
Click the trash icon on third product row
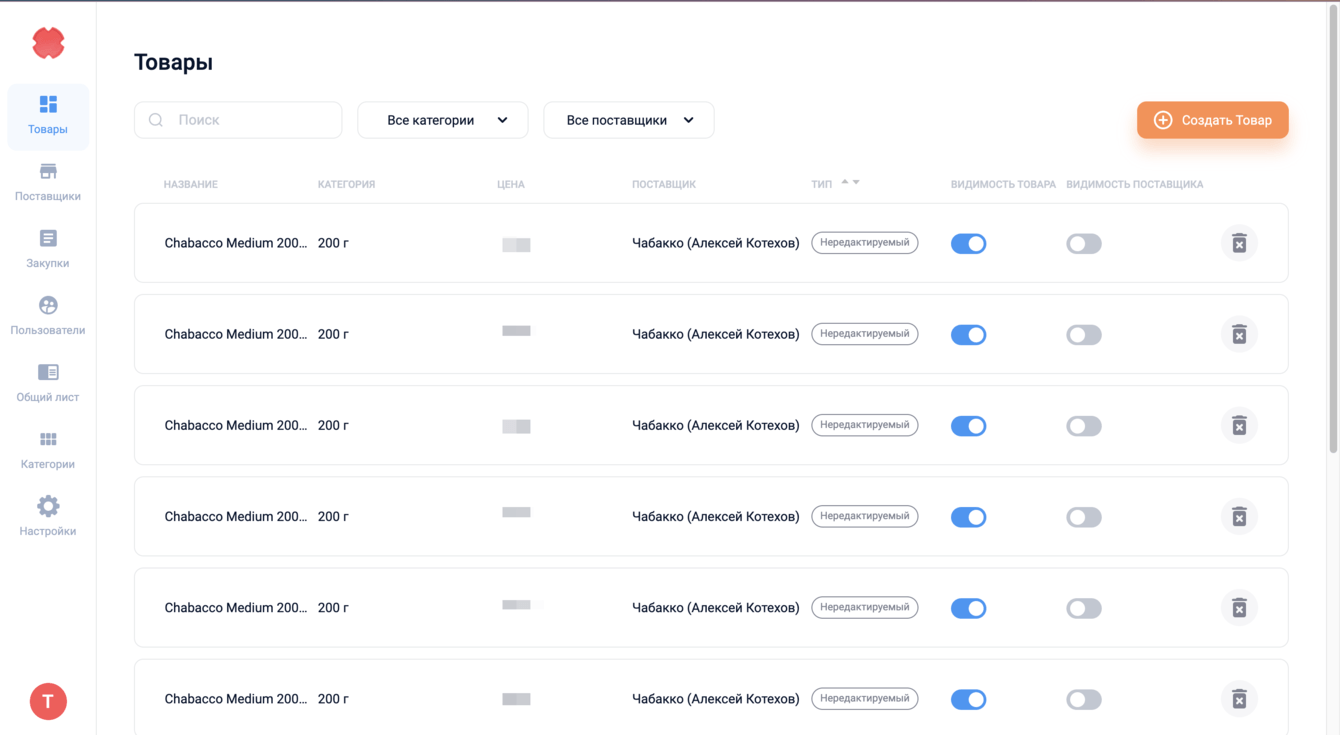point(1239,426)
